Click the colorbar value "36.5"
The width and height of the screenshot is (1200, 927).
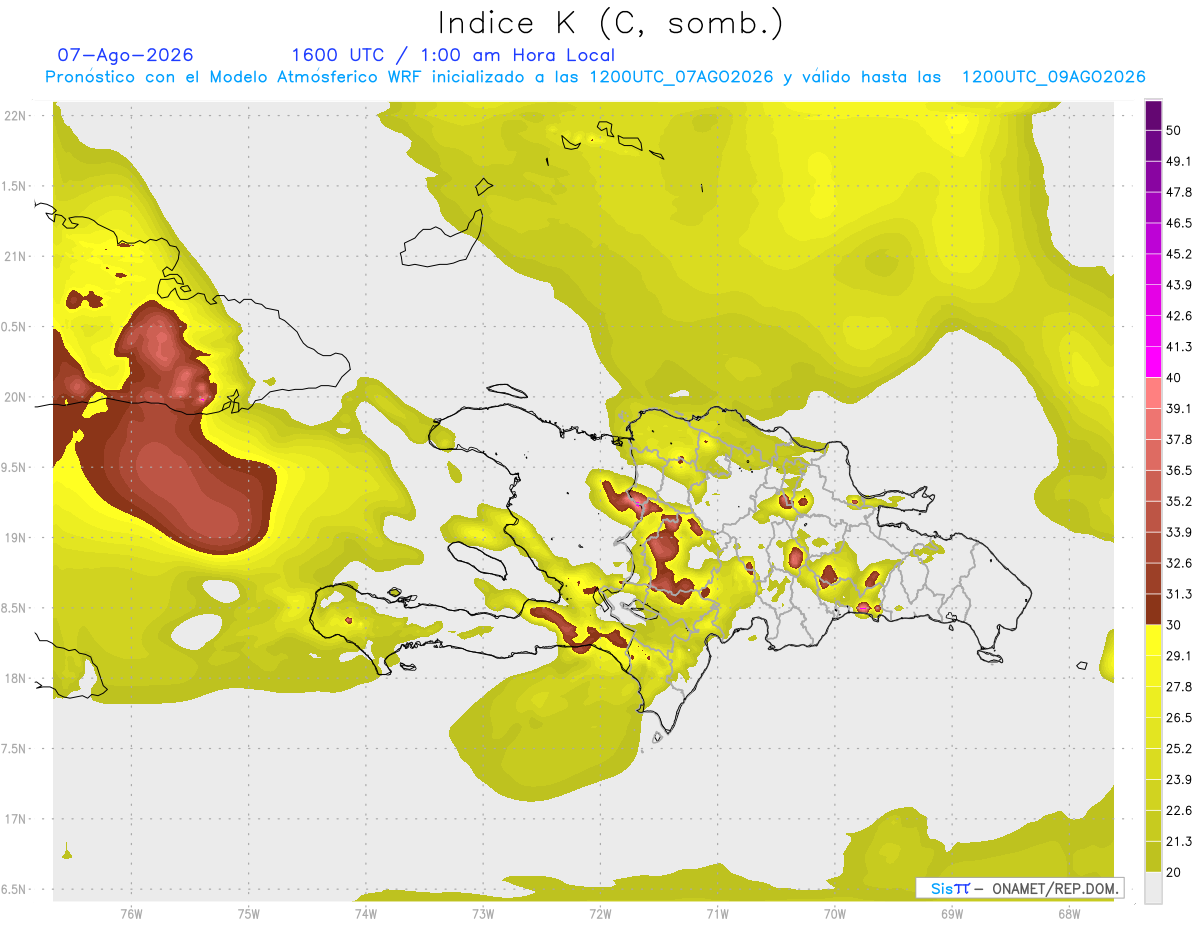pos(1178,470)
